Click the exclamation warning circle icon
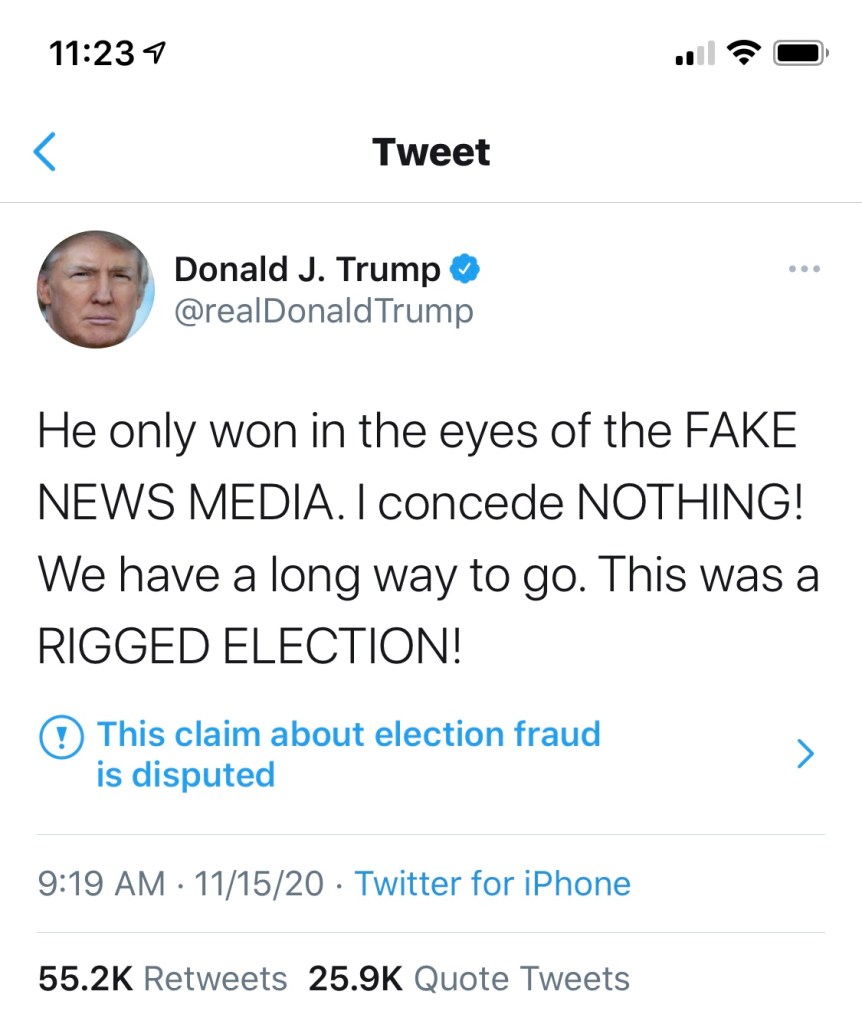This screenshot has height=1024, width=862. click(x=61, y=737)
